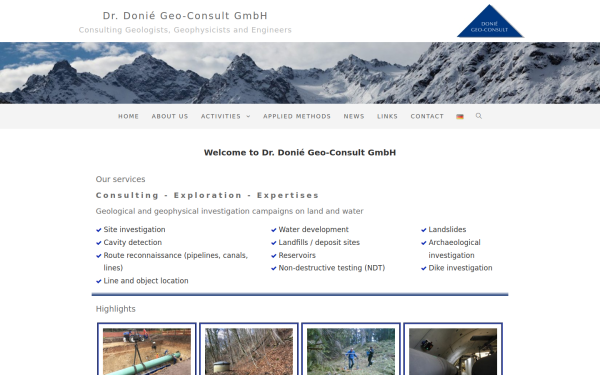Viewport: 600px width, 375px height.
Task: Select the Cavity detection list item
Action: point(132,242)
